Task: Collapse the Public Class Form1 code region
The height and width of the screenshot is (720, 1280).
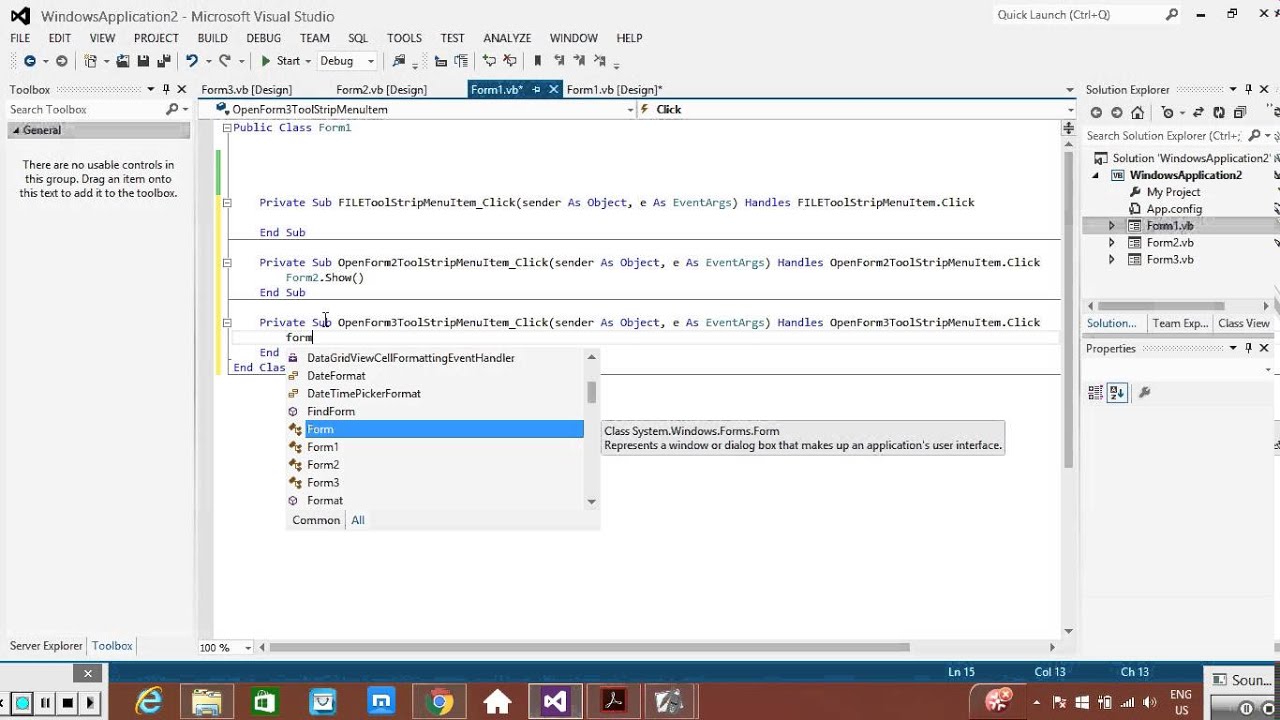Action: pos(227,128)
